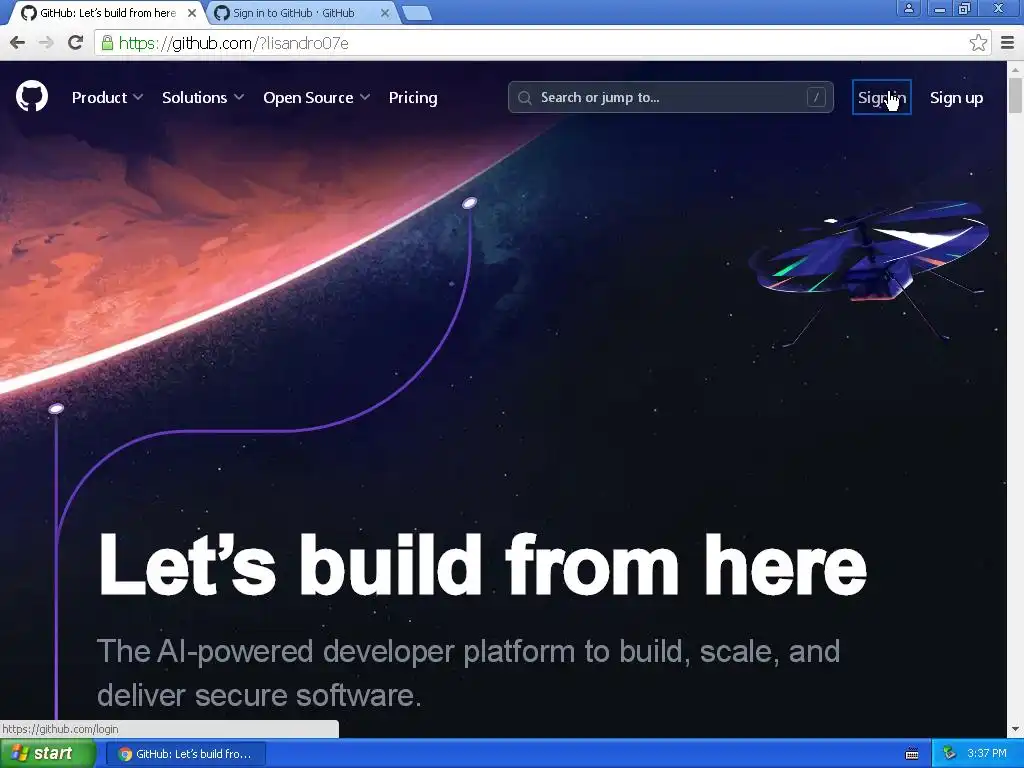Screen dimensions: 1024x768
Task: Expand the Open Source dropdown menu
Action: tap(317, 97)
